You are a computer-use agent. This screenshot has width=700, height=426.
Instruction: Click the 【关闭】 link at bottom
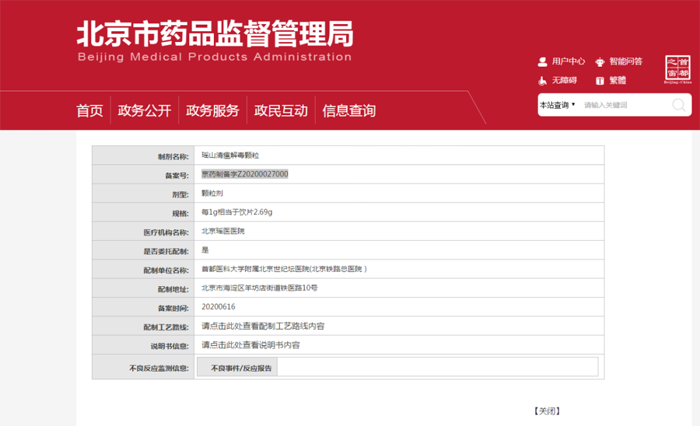[x=547, y=410]
